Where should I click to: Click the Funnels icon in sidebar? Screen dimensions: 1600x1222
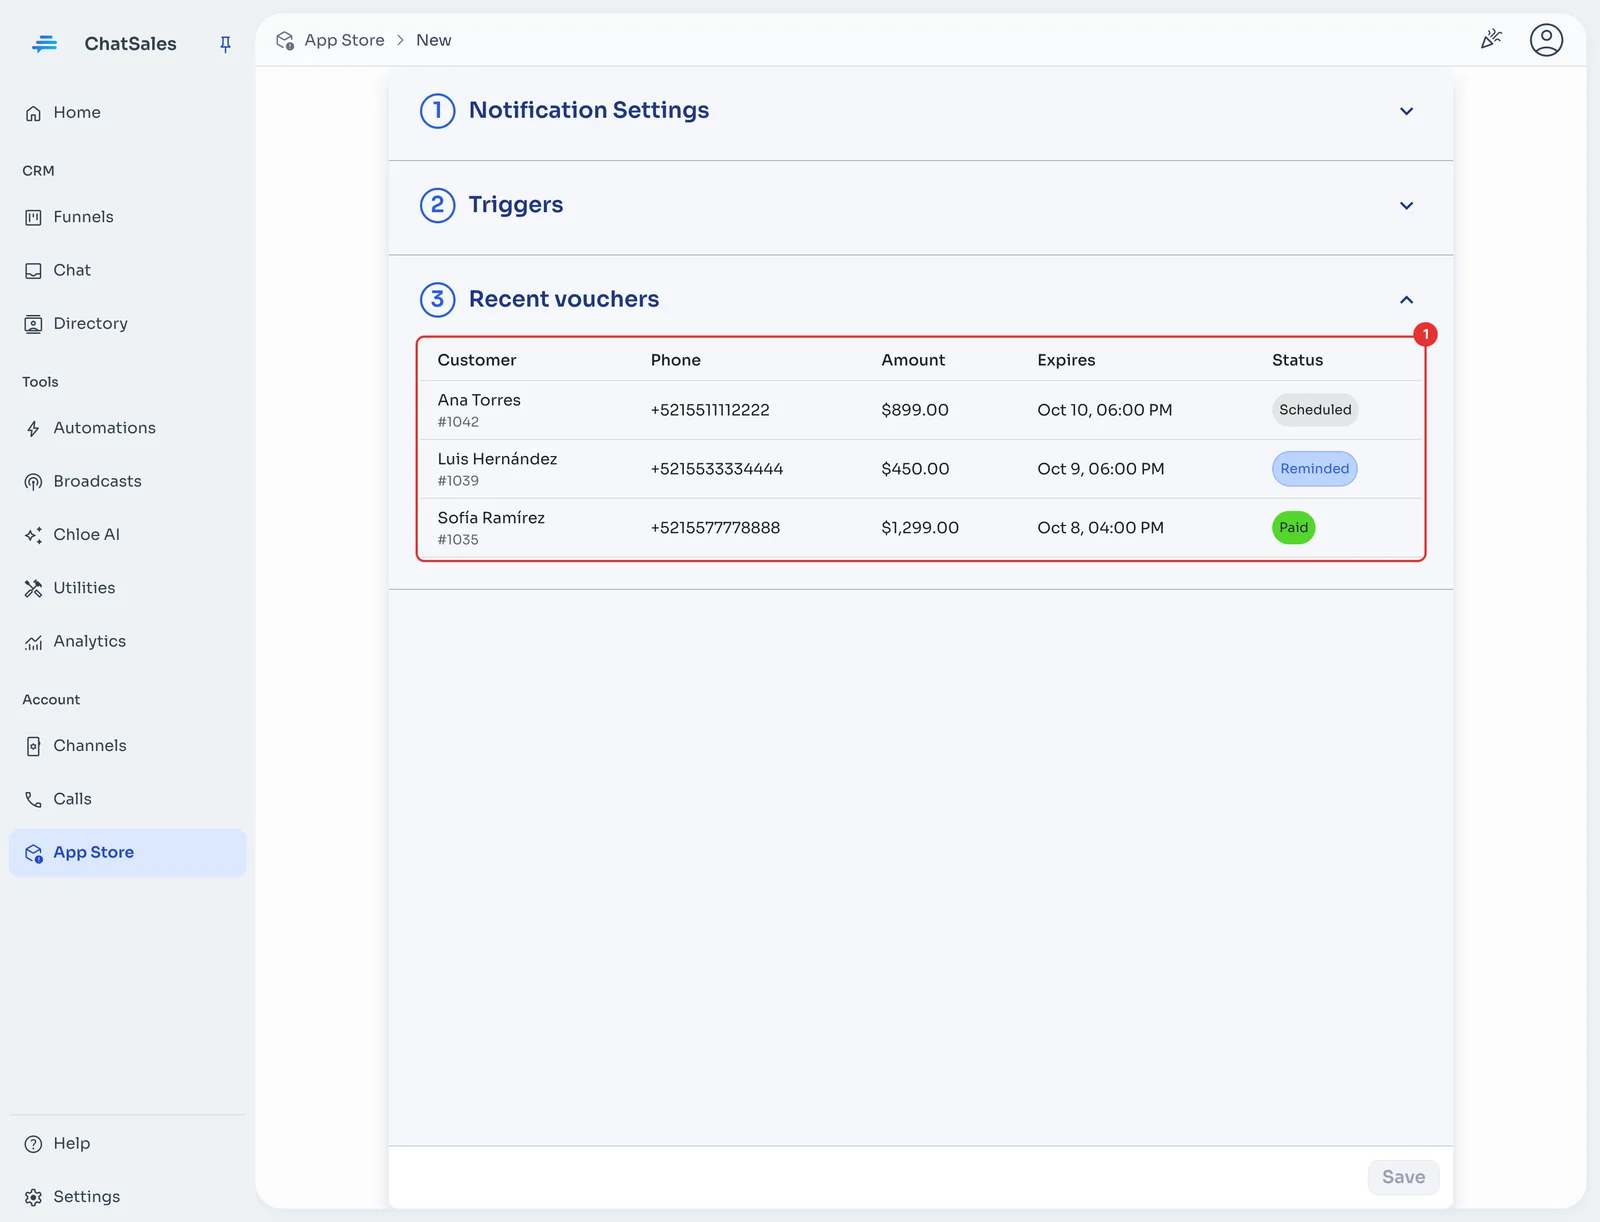[33, 217]
